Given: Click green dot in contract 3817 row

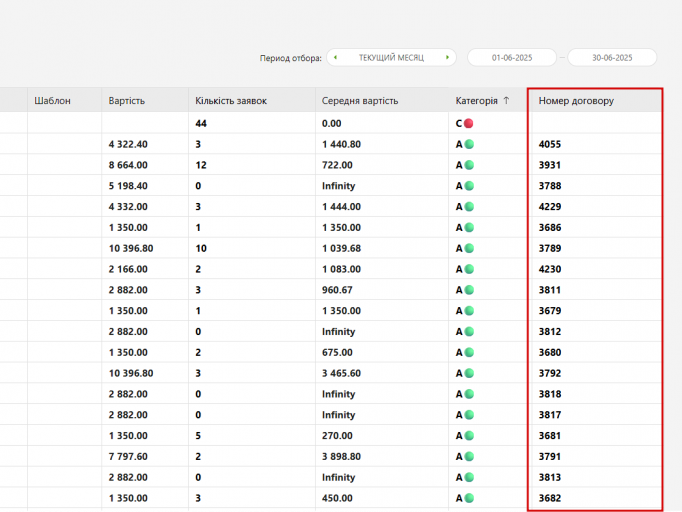Looking at the screenshot, I should 469,415.
